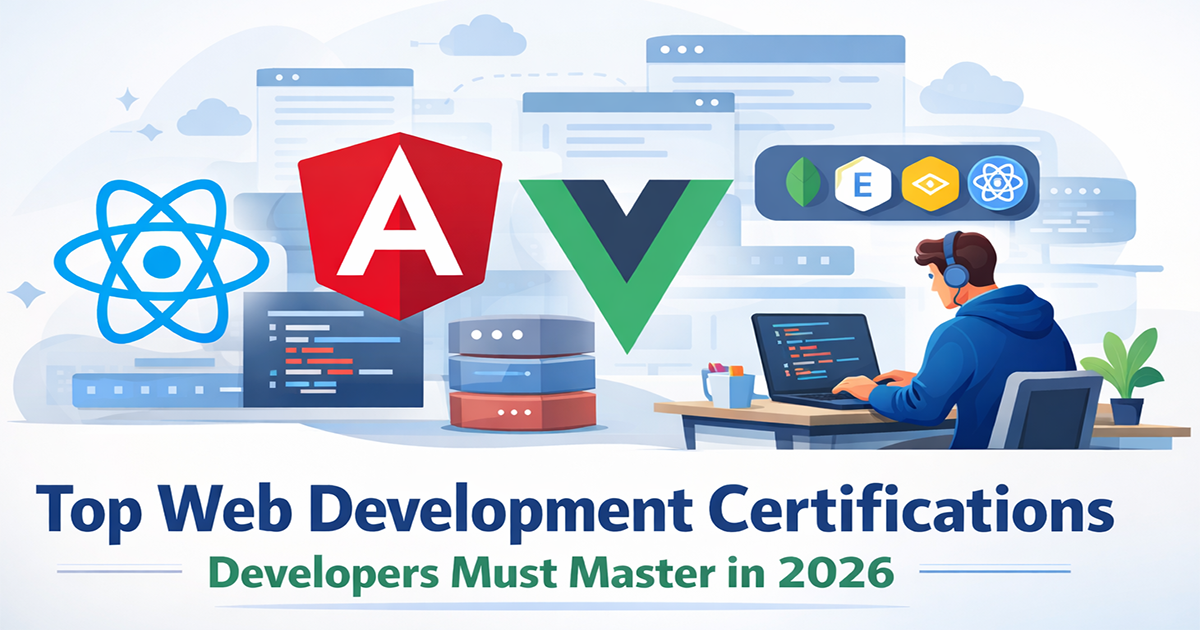Click the "Developers Must Master in 2026" subtitle

point(549,576)
